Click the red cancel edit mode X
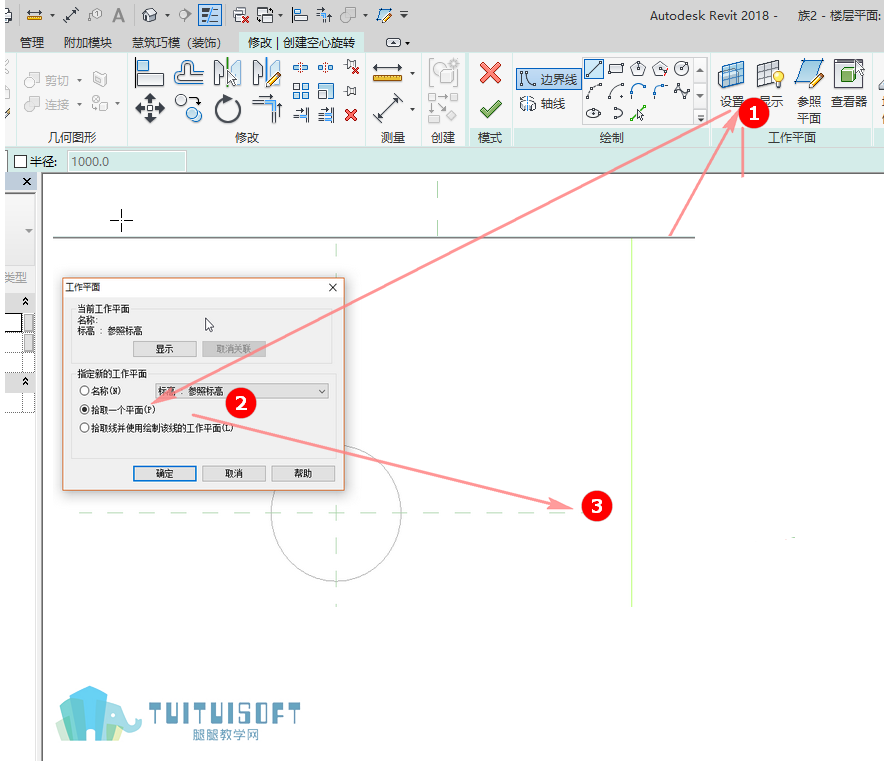 click(490, 73)
